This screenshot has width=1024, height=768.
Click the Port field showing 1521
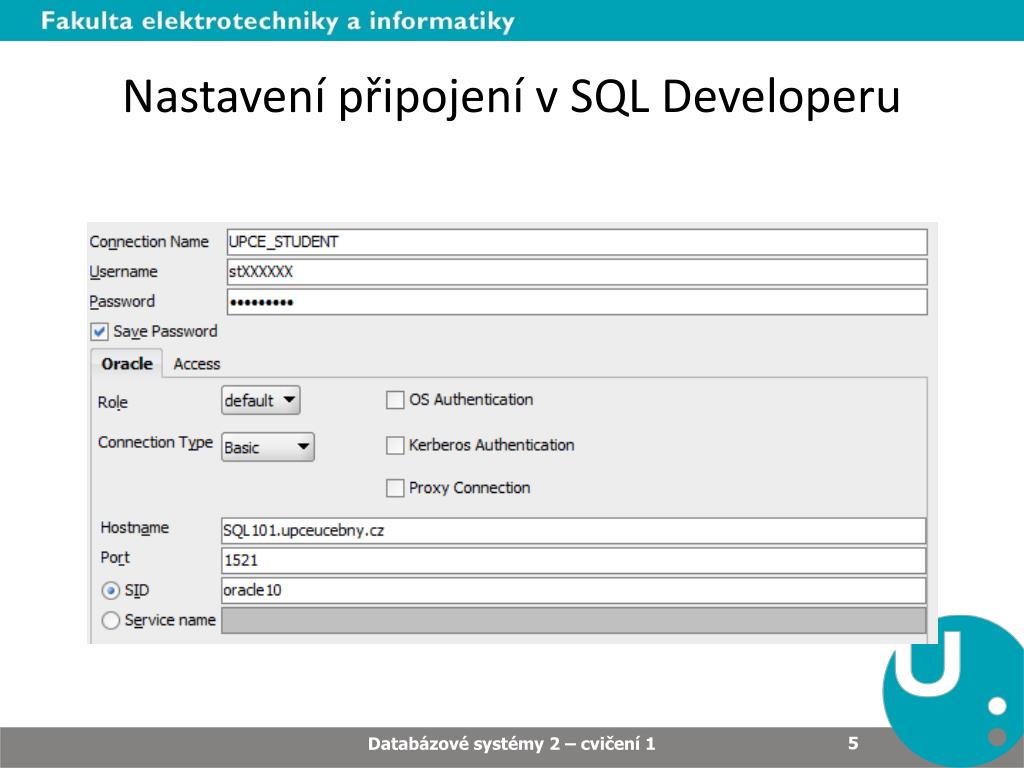573,560
